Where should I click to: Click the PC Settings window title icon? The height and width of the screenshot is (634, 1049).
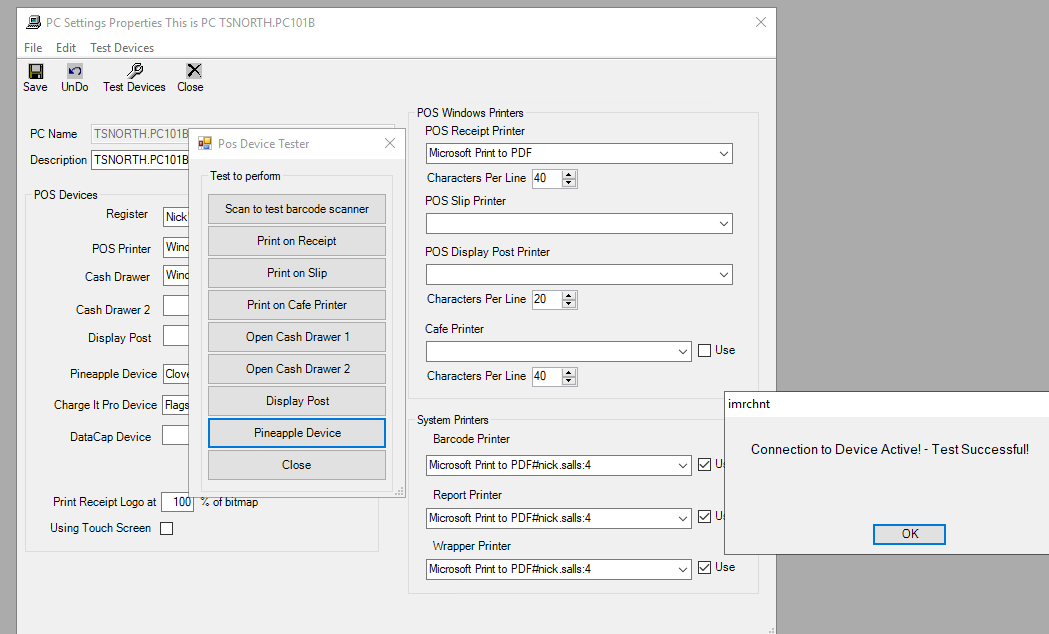pyautogui.click(x=33, y=23)
